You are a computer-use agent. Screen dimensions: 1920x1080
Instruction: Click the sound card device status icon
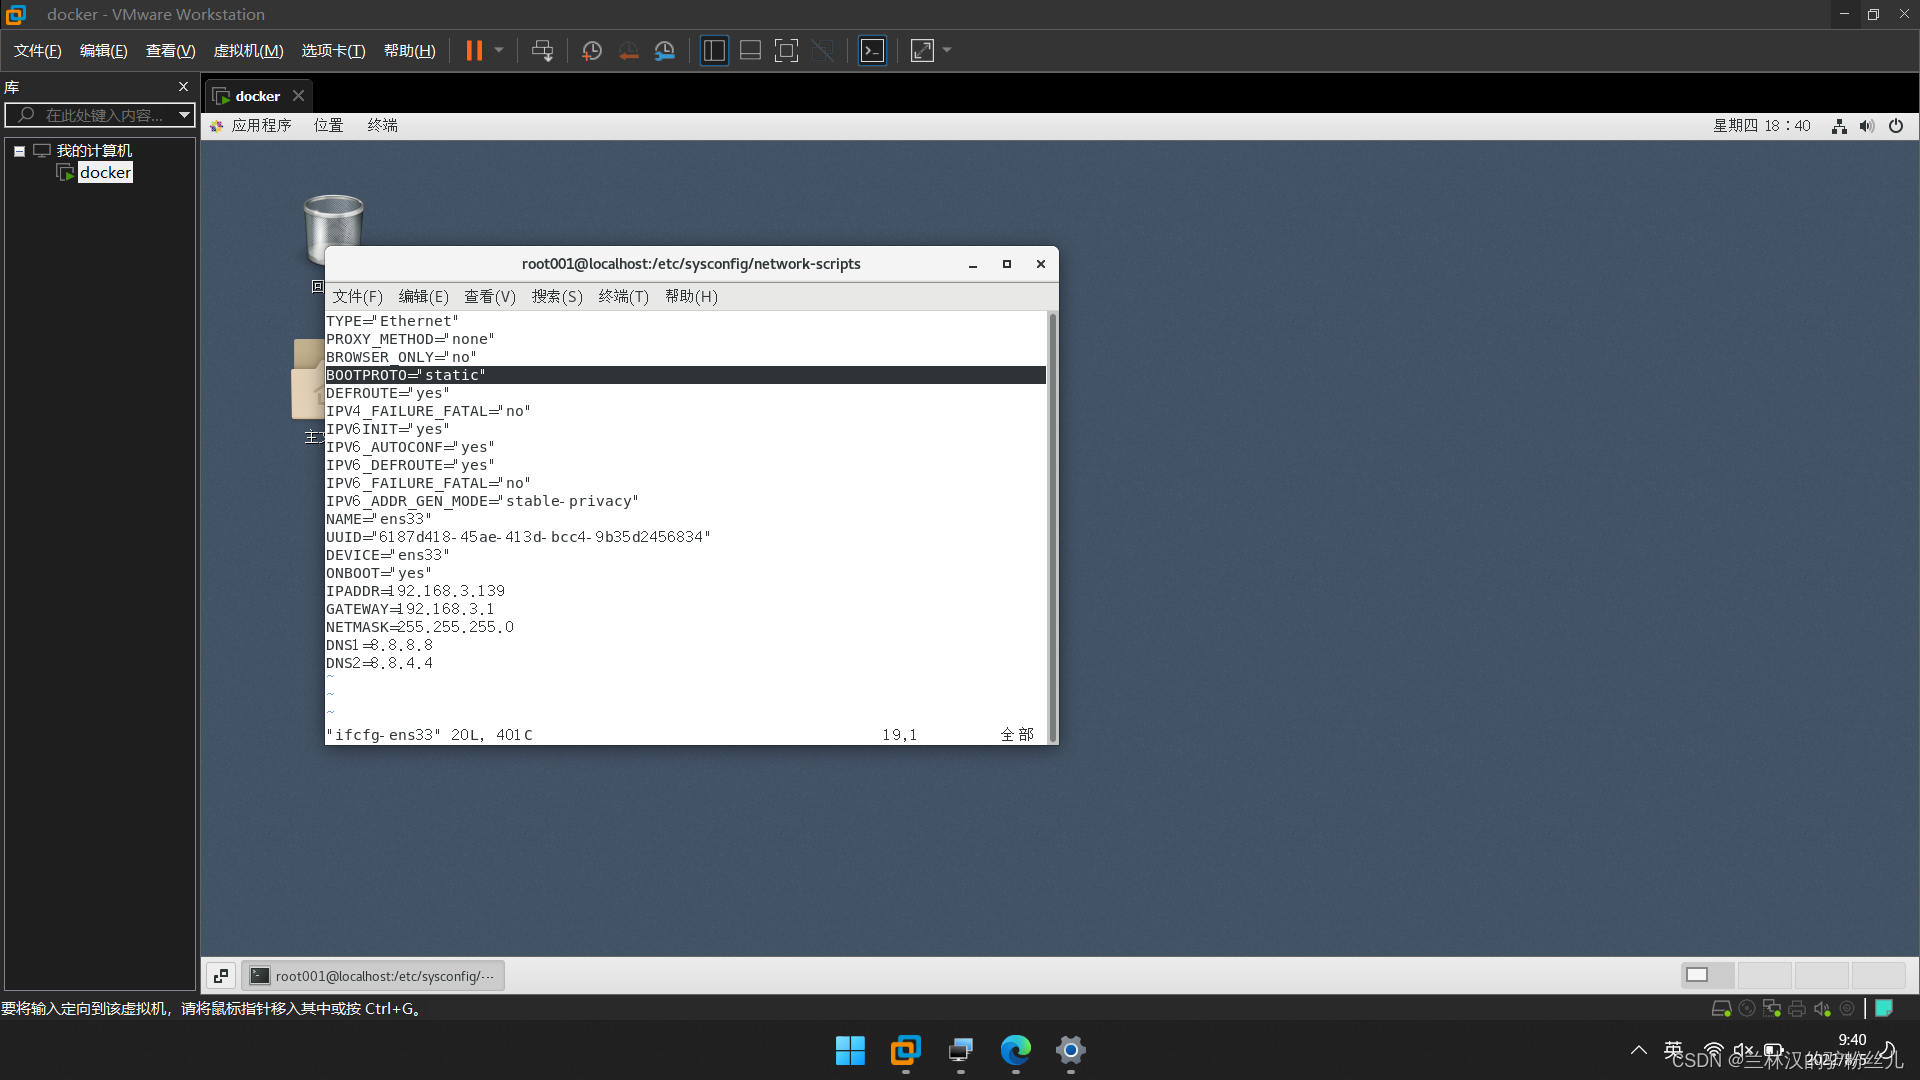pos(1822,1009)
